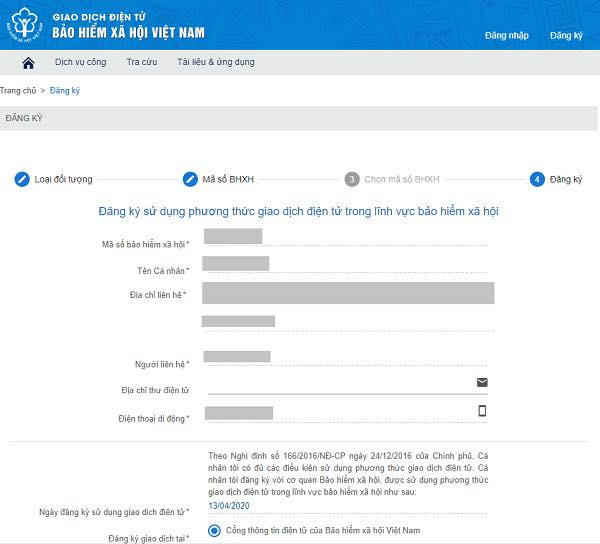This screenshot has width=600, height=544.
Task: Click the Ngày đăng ký sử dụng label
Action: pos(114,512)
